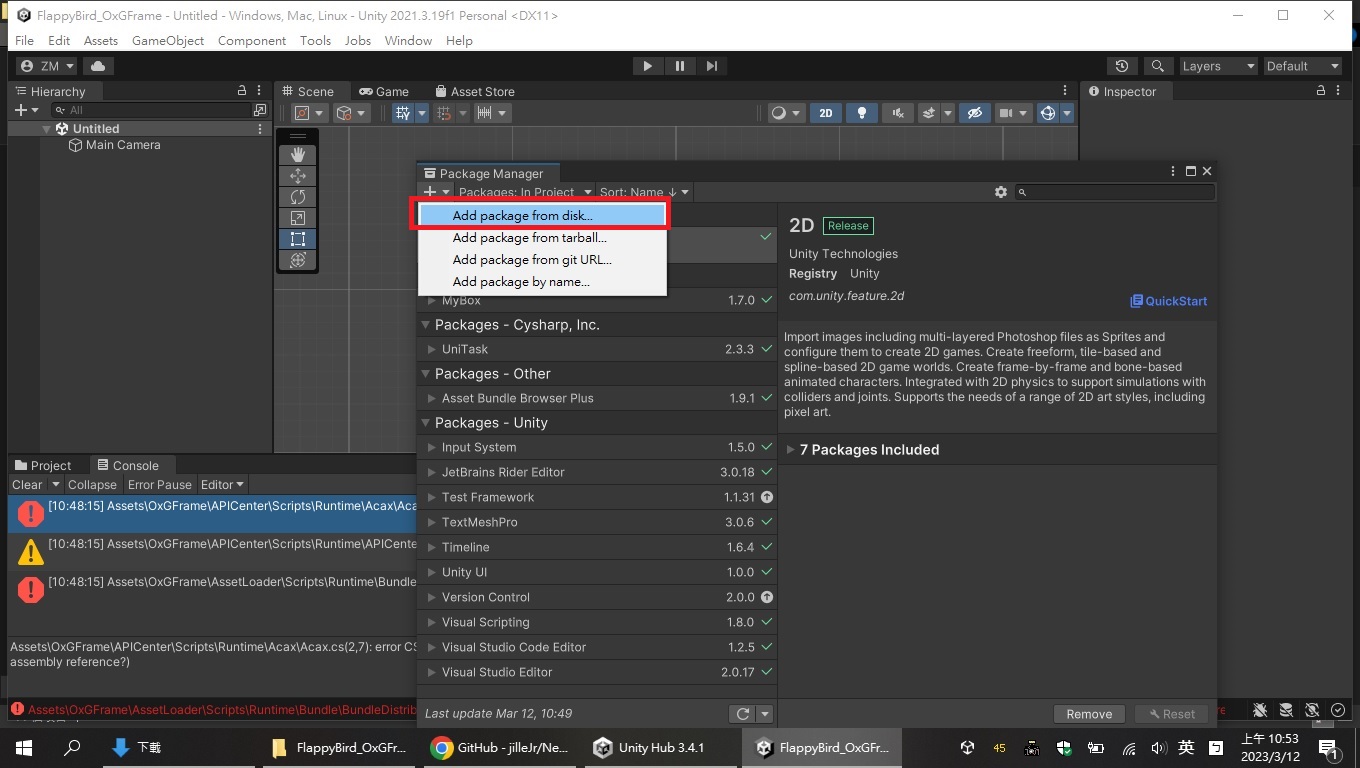Start Play mode with the Play button

click(647, 66)
